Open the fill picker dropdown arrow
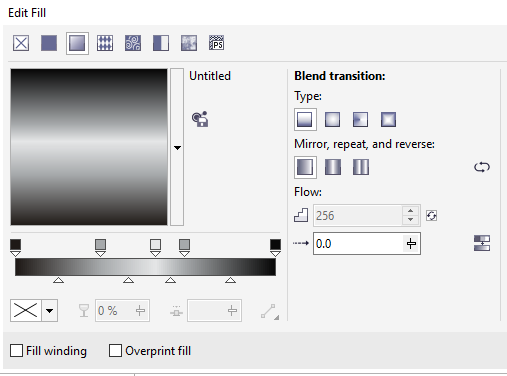The height and width of the screenshot is (376, 507). tap(177, 147)
